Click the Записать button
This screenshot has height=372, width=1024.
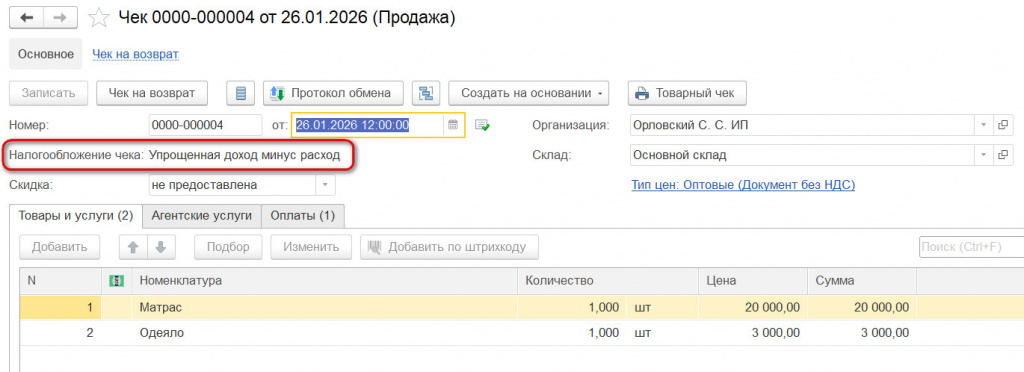coord(48,93)
